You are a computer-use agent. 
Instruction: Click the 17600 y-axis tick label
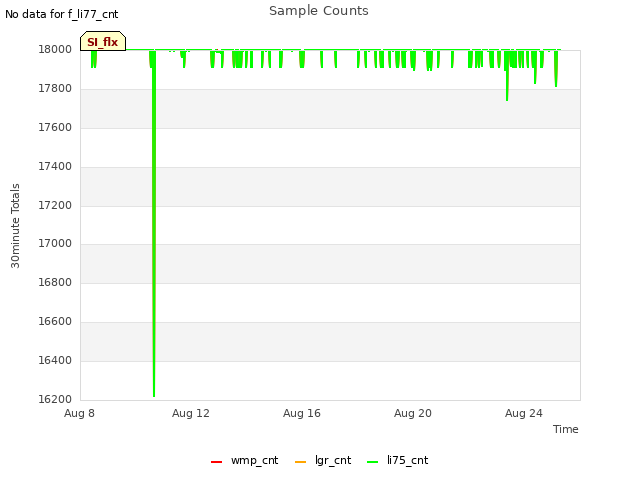click(55, 127)
